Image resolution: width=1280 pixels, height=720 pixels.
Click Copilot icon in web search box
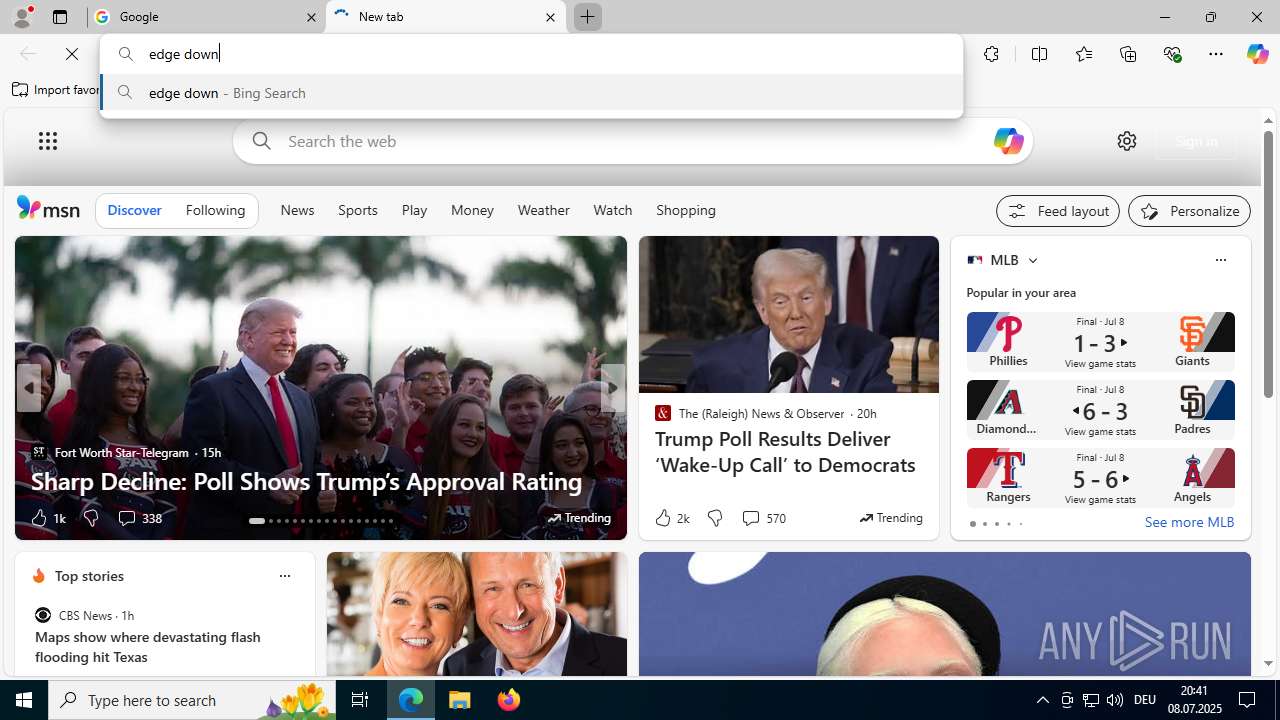[x=1007, y=141]
